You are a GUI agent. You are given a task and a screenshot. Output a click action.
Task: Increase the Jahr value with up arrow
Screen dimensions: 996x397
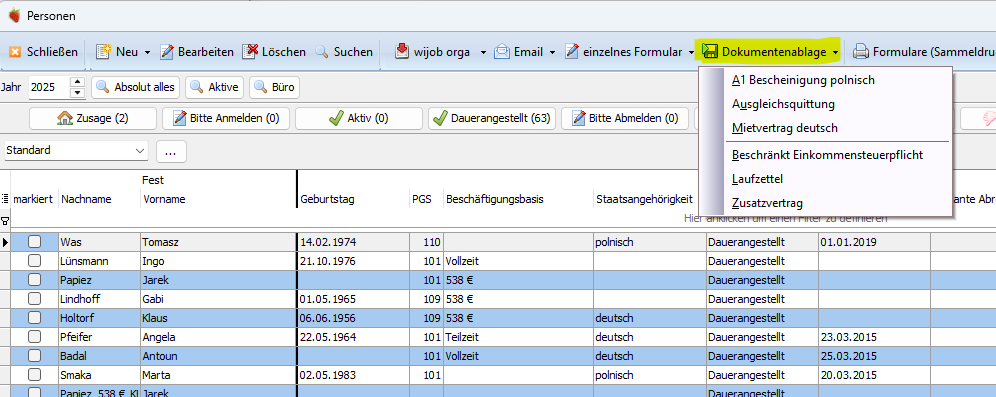[x=77, y=82]
